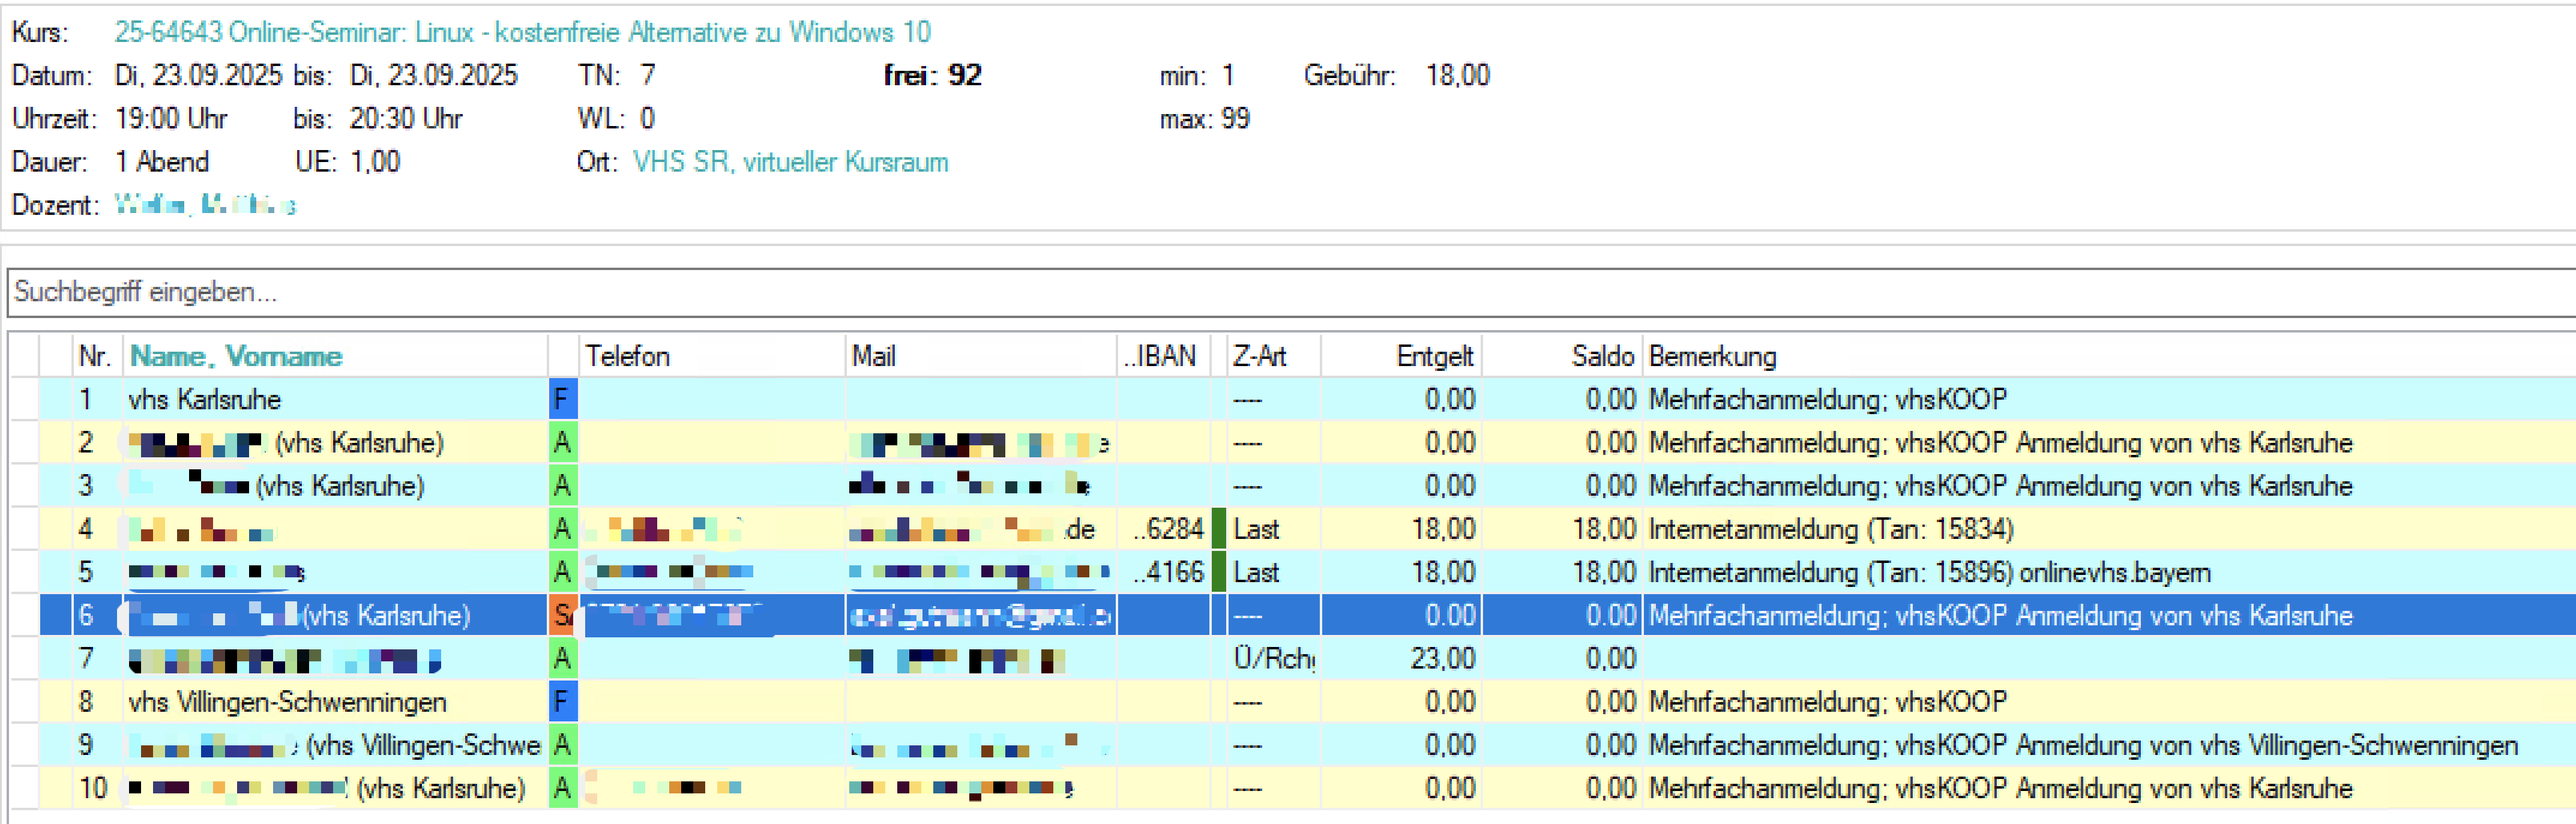Click Z-Art Last in row 5
Viewport: 2576px width, 824px height.
coord(1256,572)
